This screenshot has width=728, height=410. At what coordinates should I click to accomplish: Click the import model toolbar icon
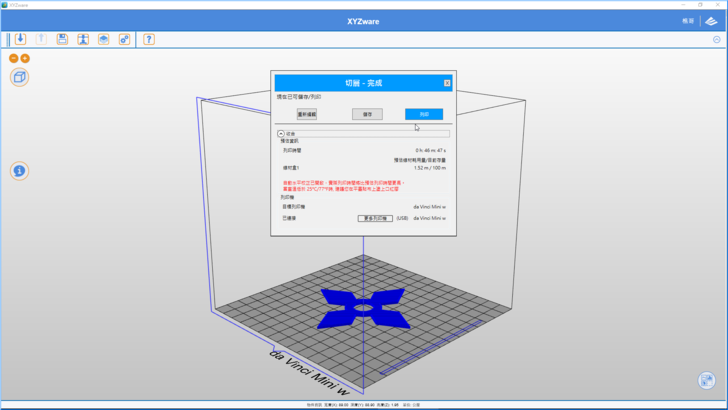(20, 39)
